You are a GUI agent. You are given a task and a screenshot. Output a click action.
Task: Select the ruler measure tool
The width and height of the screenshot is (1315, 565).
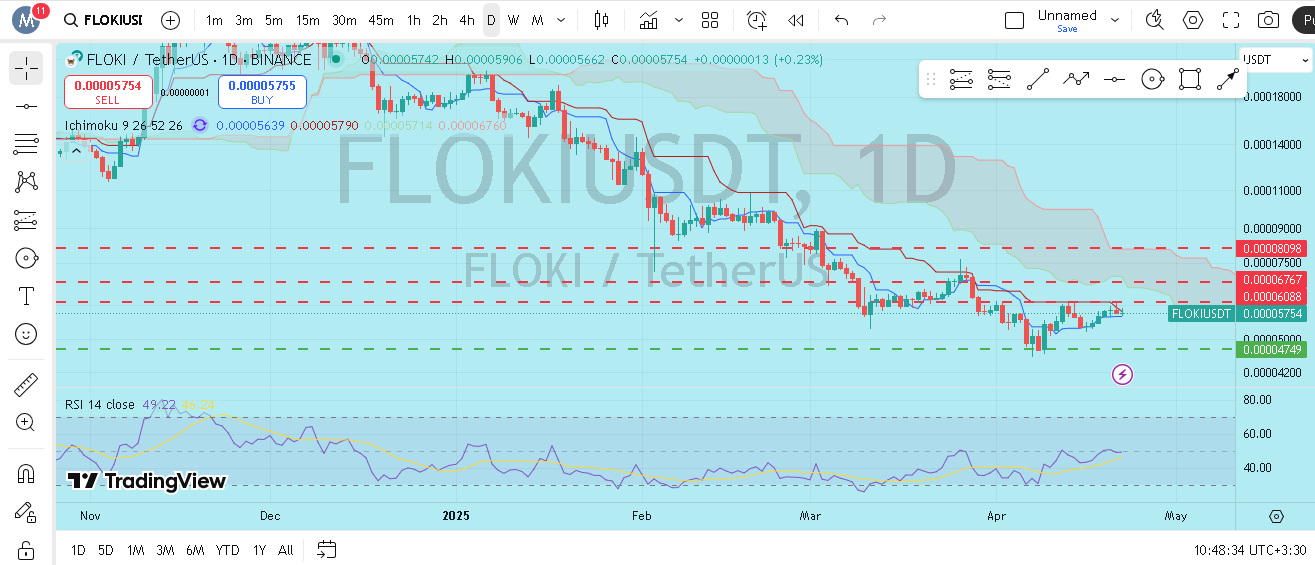(26, 384)
